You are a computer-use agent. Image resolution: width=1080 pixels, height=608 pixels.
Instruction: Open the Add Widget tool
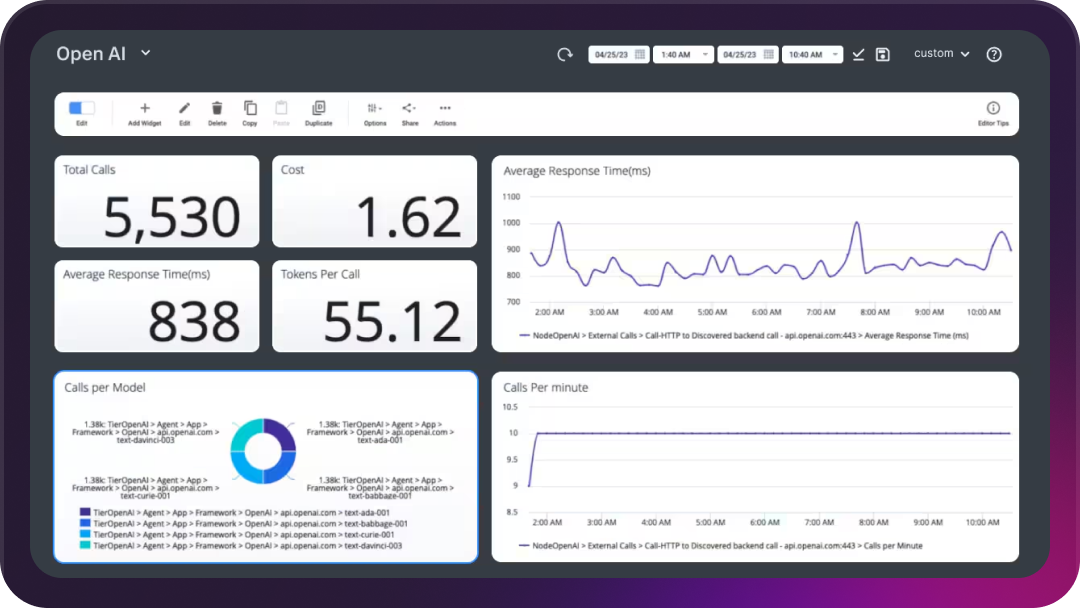tap(144, 110)
